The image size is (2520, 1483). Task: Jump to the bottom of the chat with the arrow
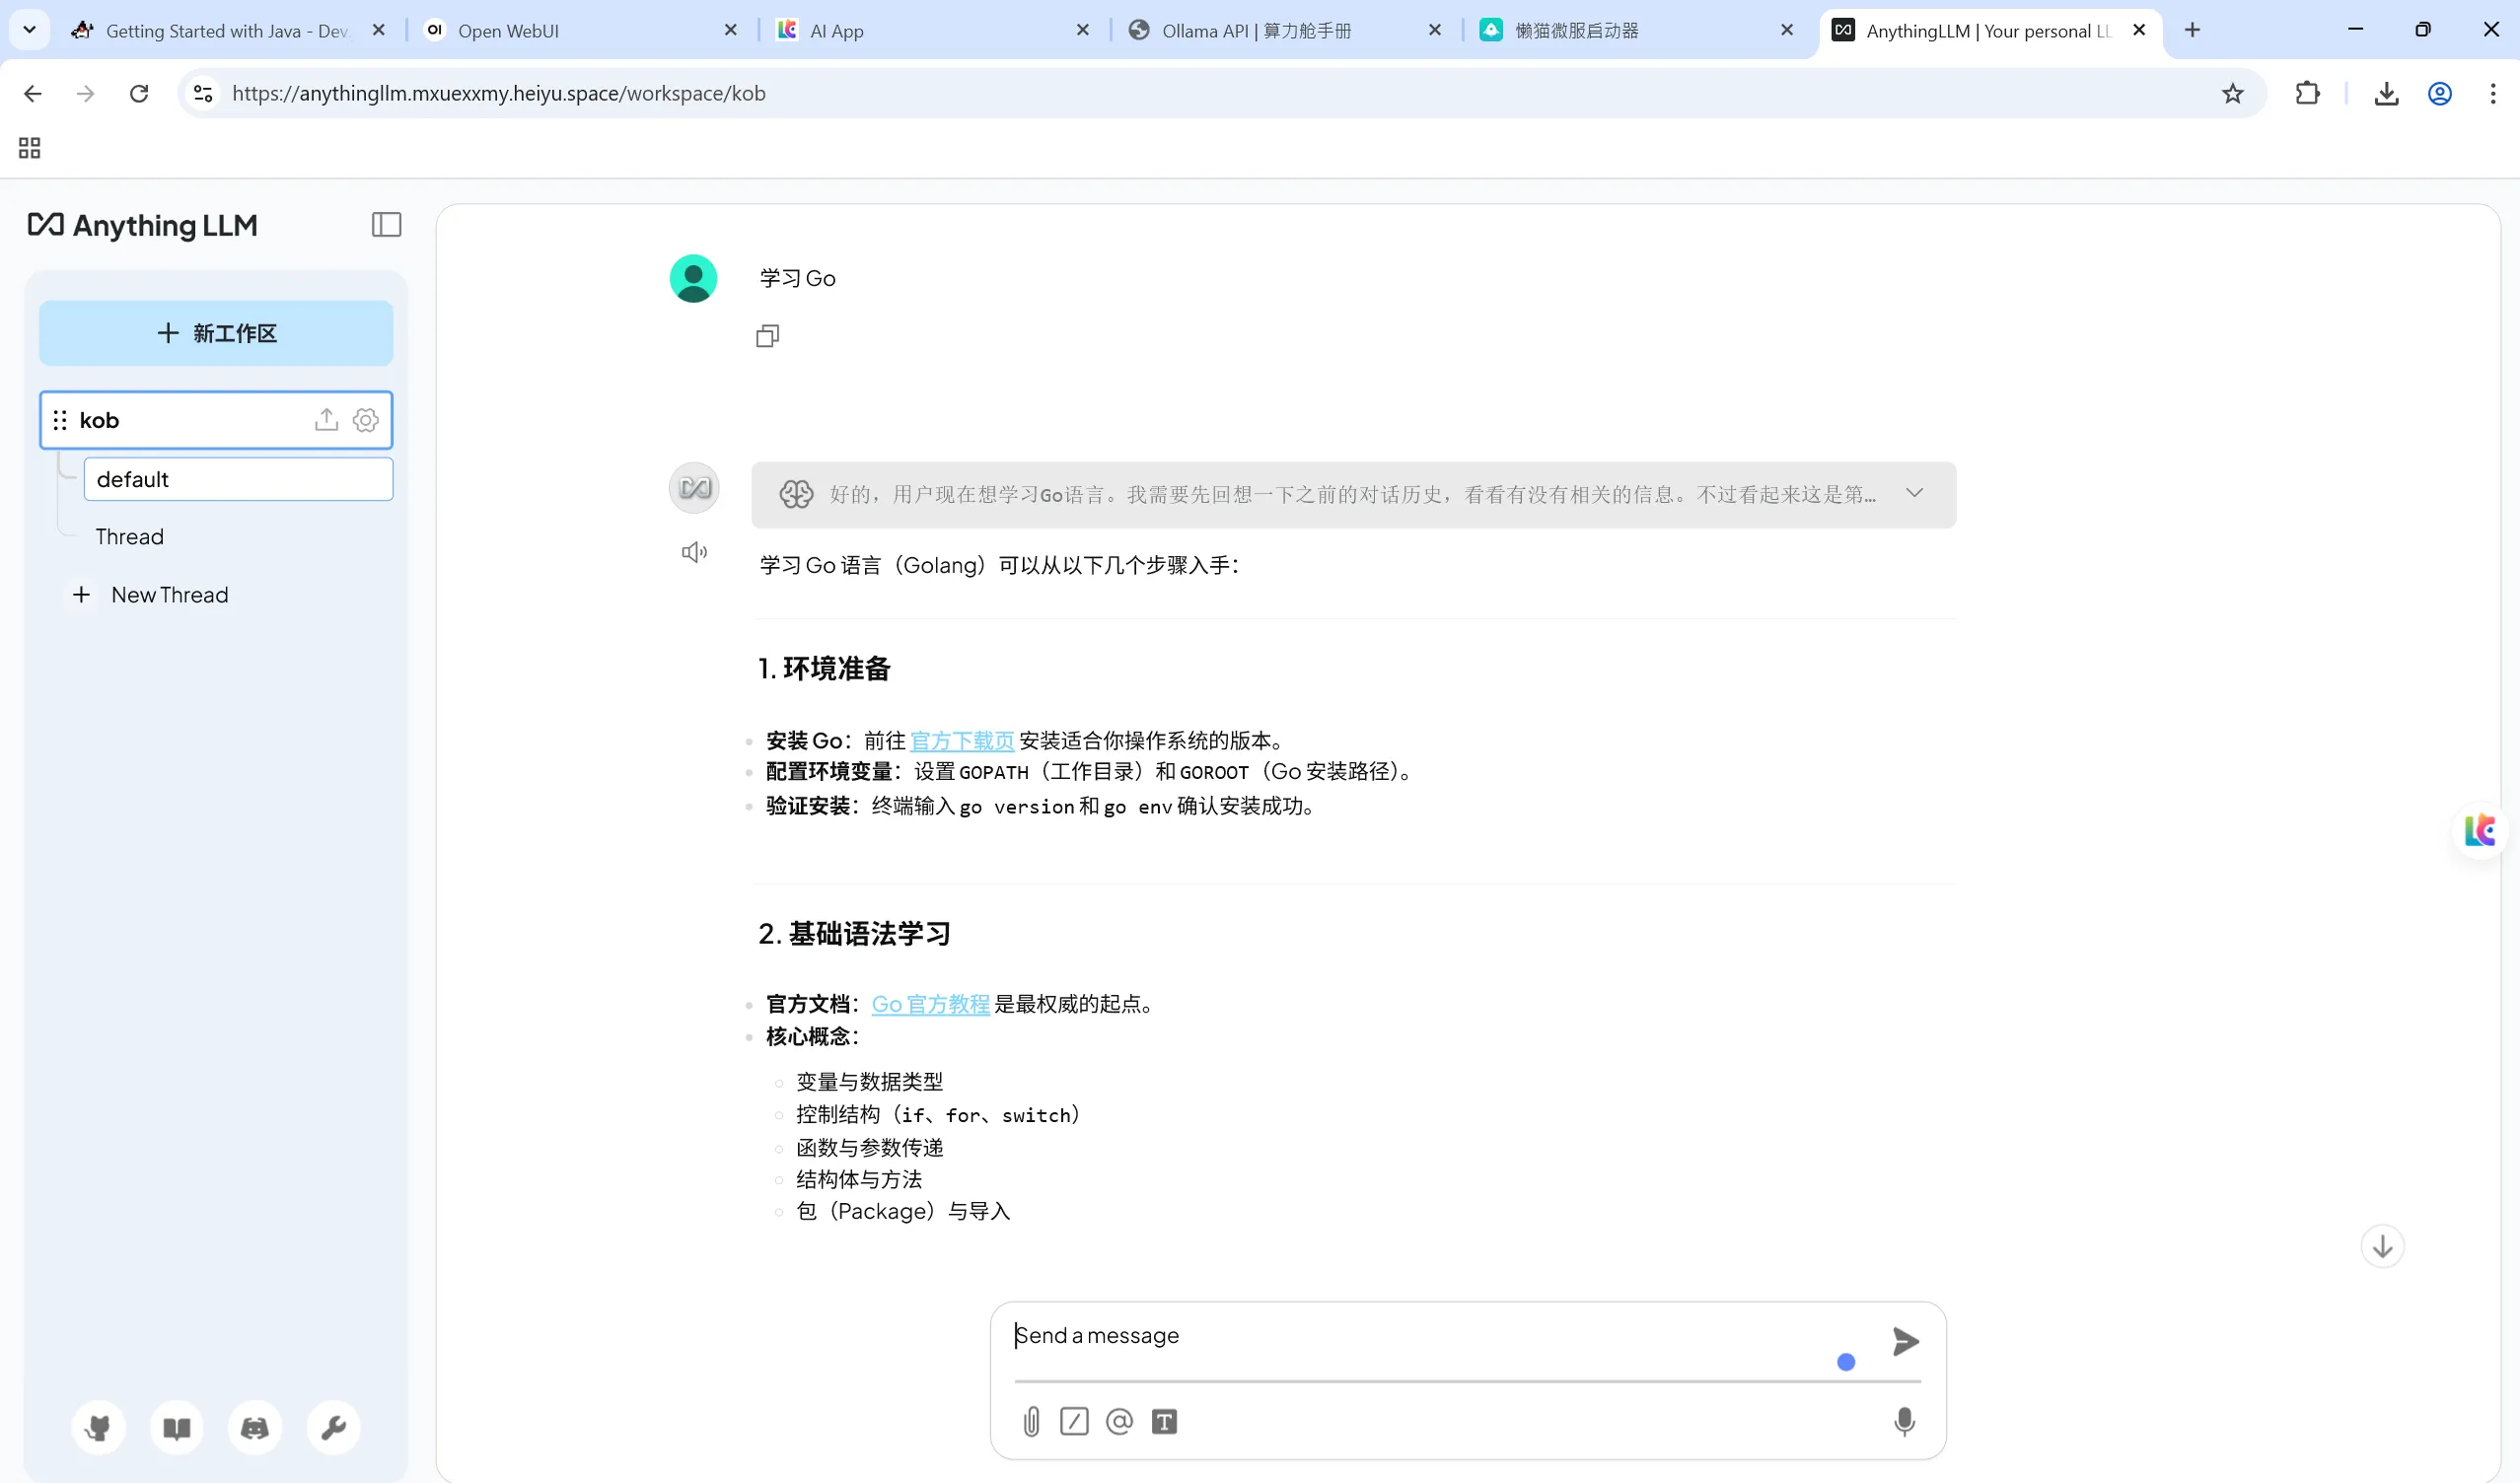[x=2382, y=1246]
